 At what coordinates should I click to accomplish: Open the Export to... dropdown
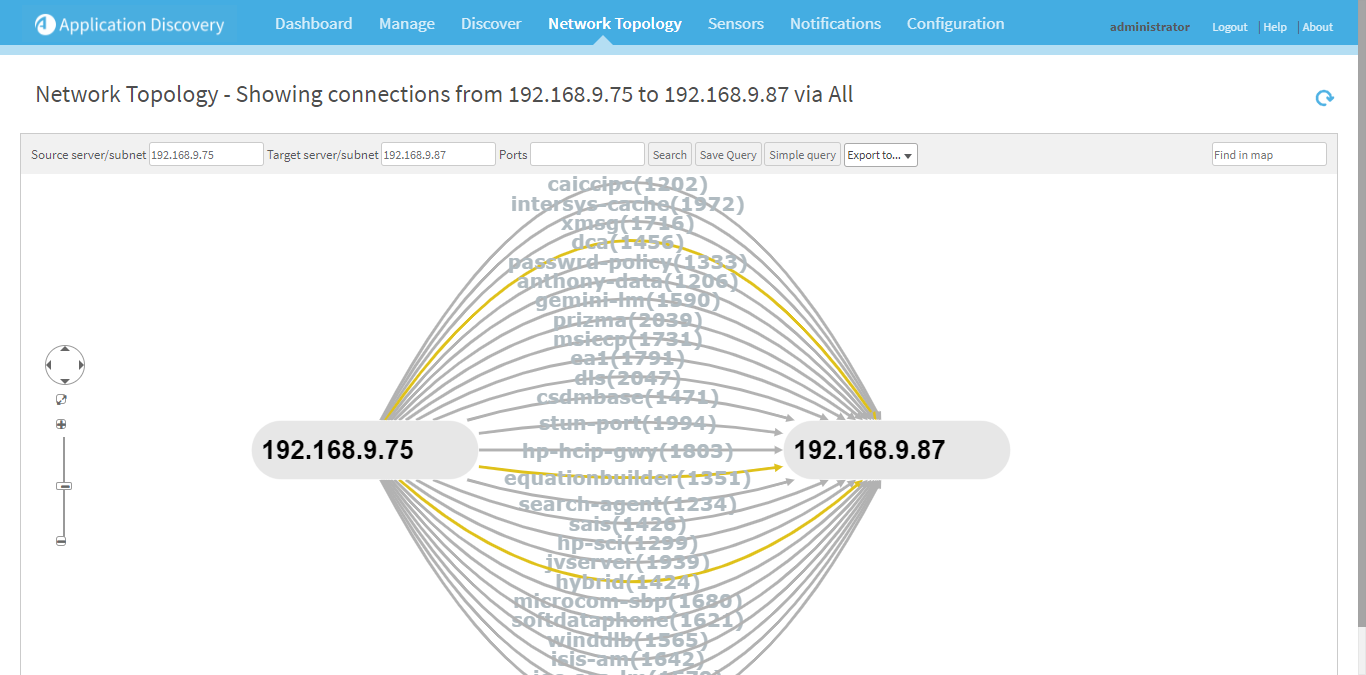click(879, 155)
